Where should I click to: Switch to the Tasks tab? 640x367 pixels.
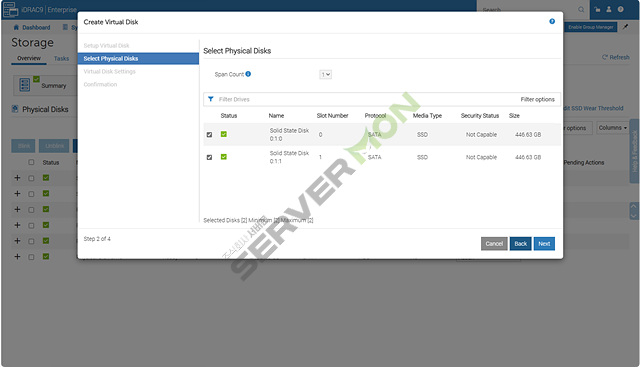click(61, 58)
